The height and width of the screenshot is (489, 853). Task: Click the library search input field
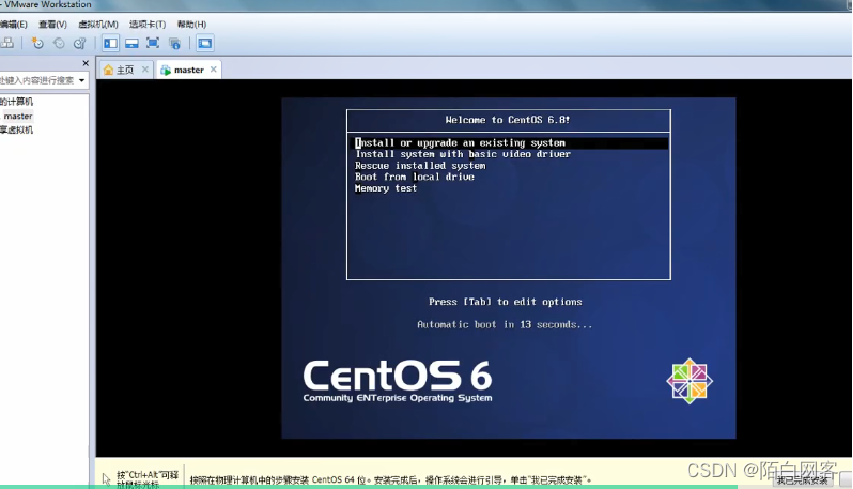[37, 81]
